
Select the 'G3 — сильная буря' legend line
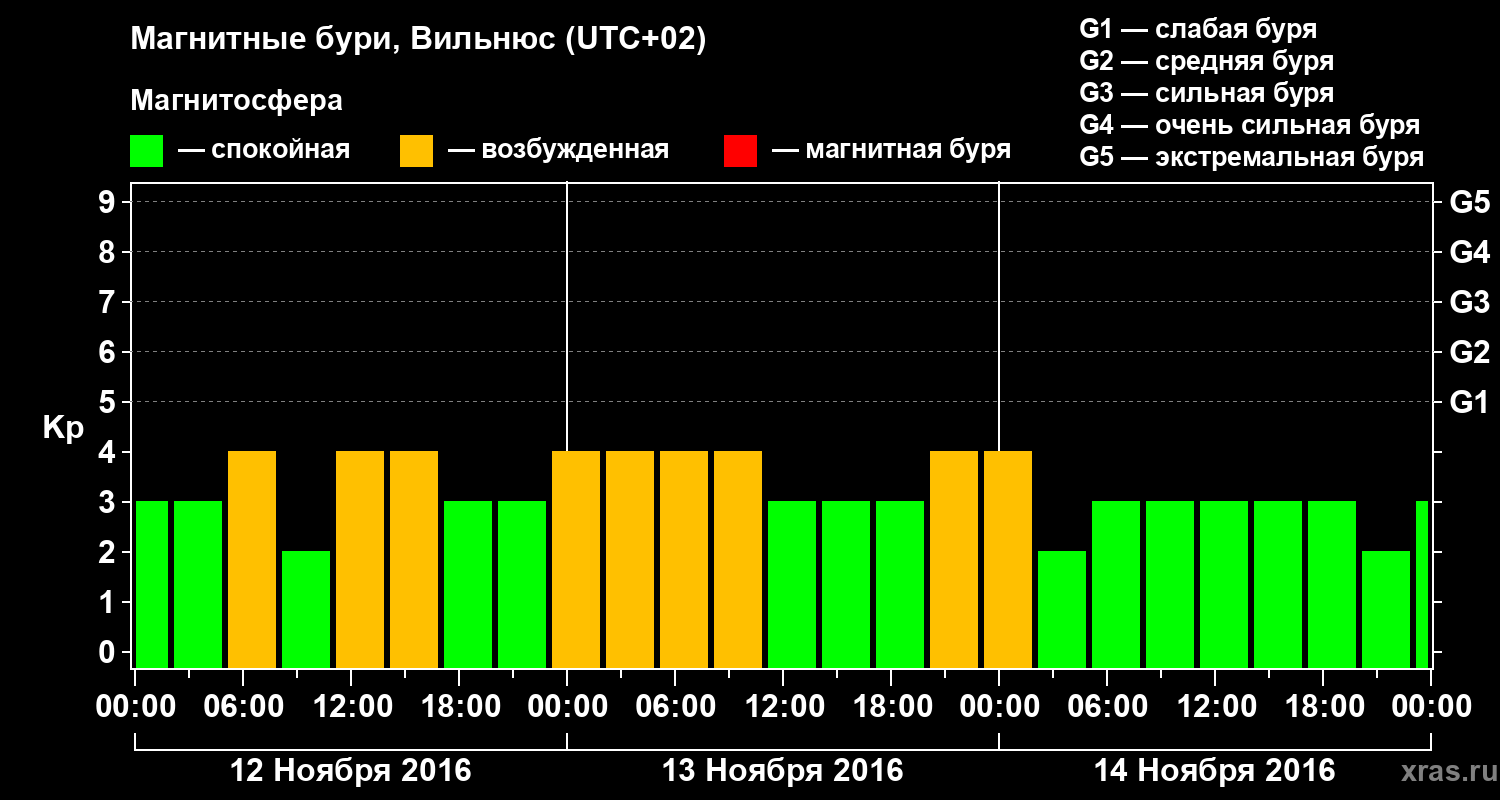pyautogui.click(x=1207, y=93)
